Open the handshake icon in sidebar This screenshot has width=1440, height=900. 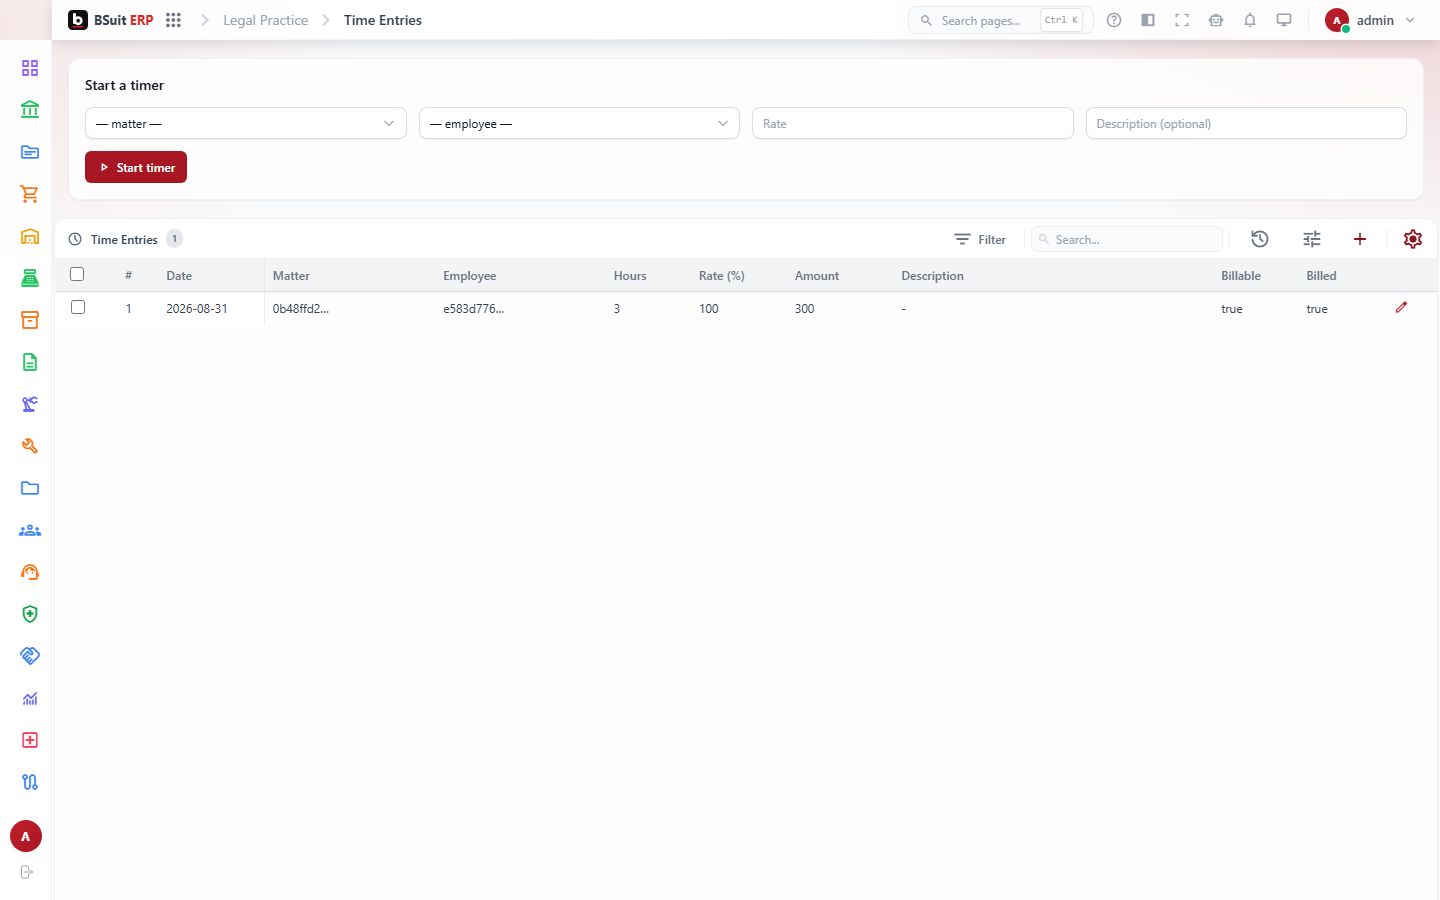point(30,656)
